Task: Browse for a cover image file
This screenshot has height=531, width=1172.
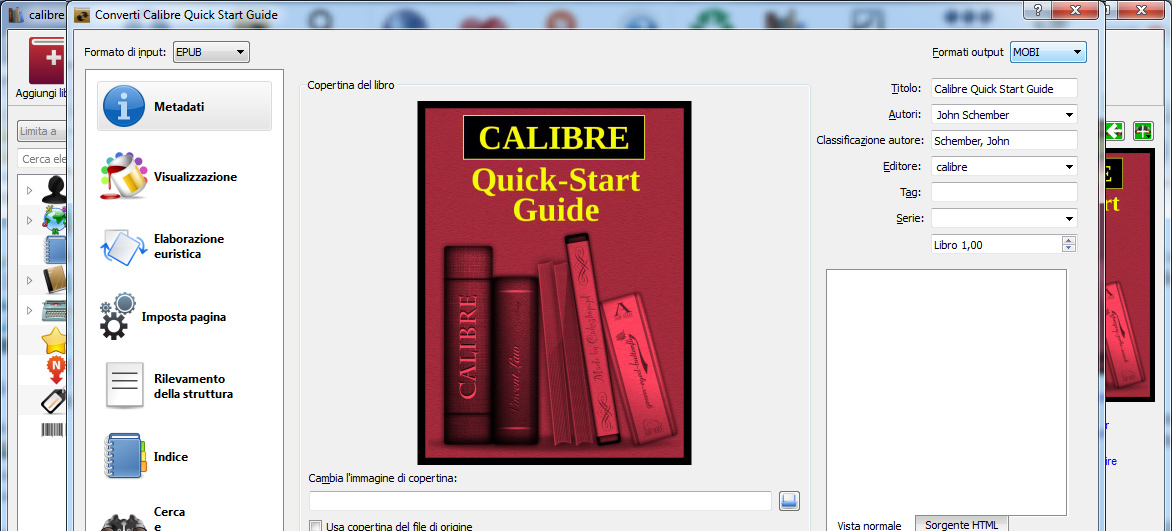Action: tap(789, 501)
